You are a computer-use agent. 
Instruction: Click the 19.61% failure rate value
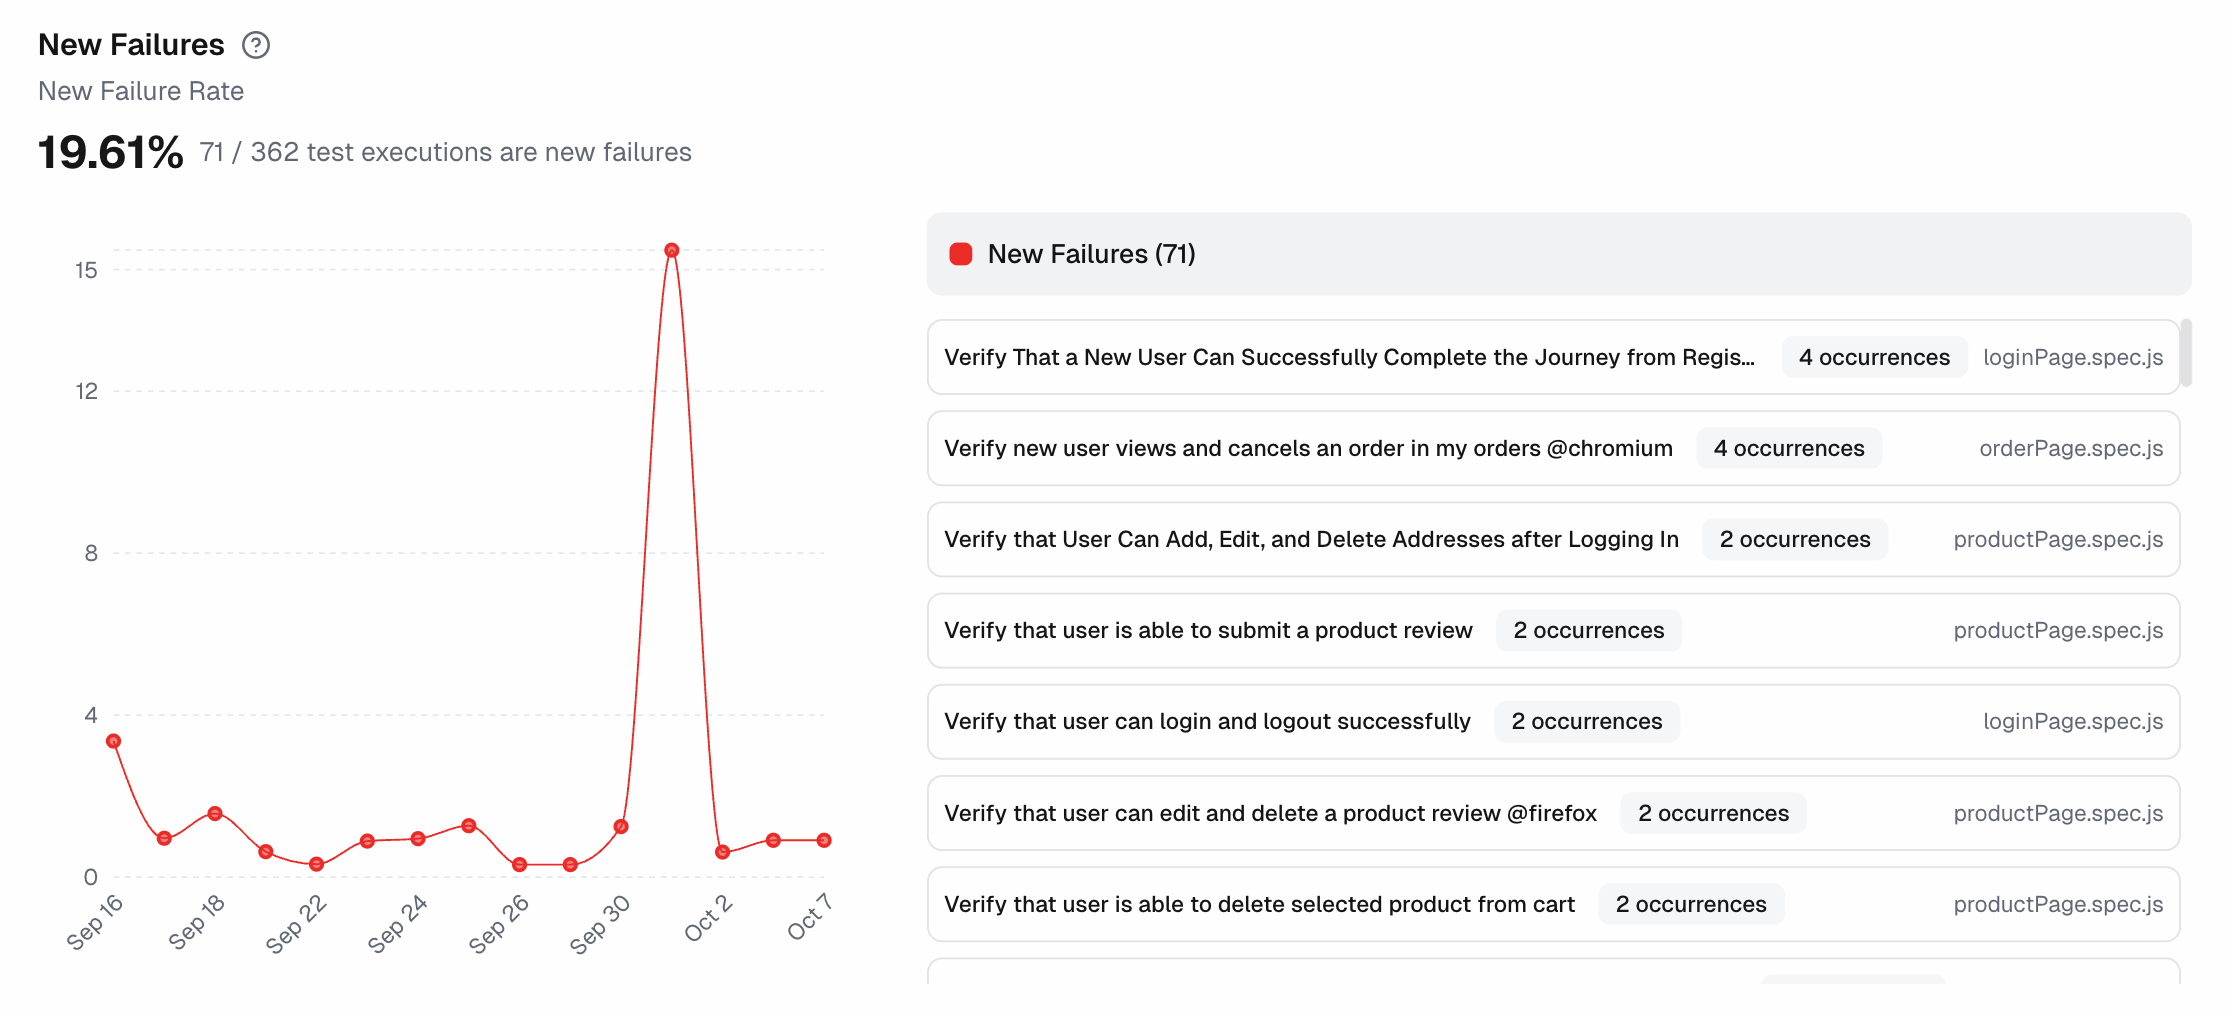click(111, 153)
